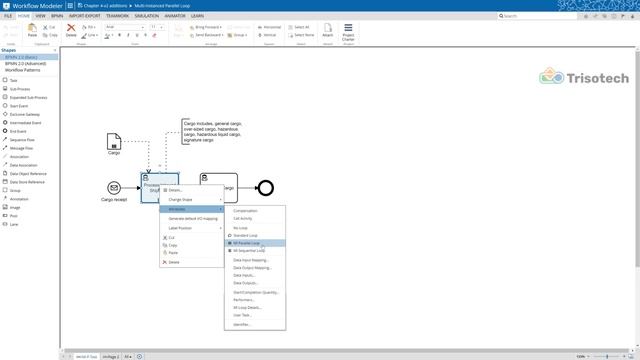Click the Cargo receipt message start event

[x=114, y=188]
